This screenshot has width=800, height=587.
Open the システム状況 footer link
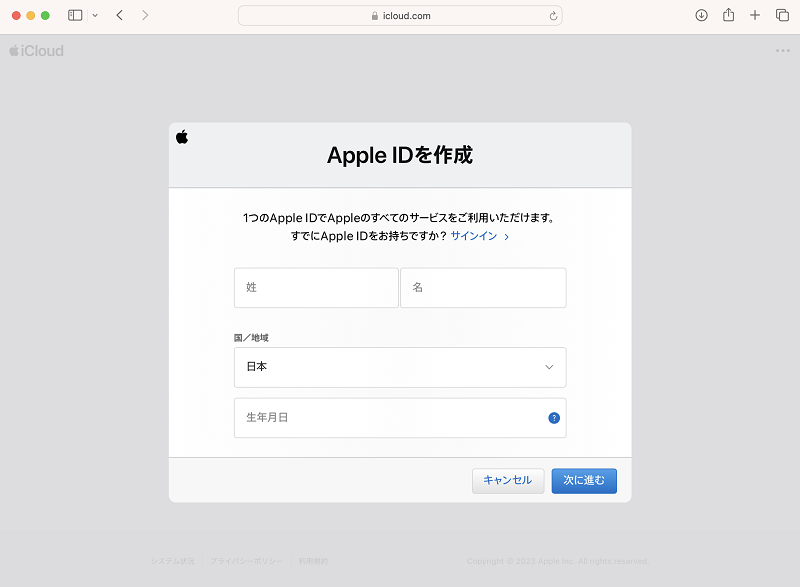(173, 561)
